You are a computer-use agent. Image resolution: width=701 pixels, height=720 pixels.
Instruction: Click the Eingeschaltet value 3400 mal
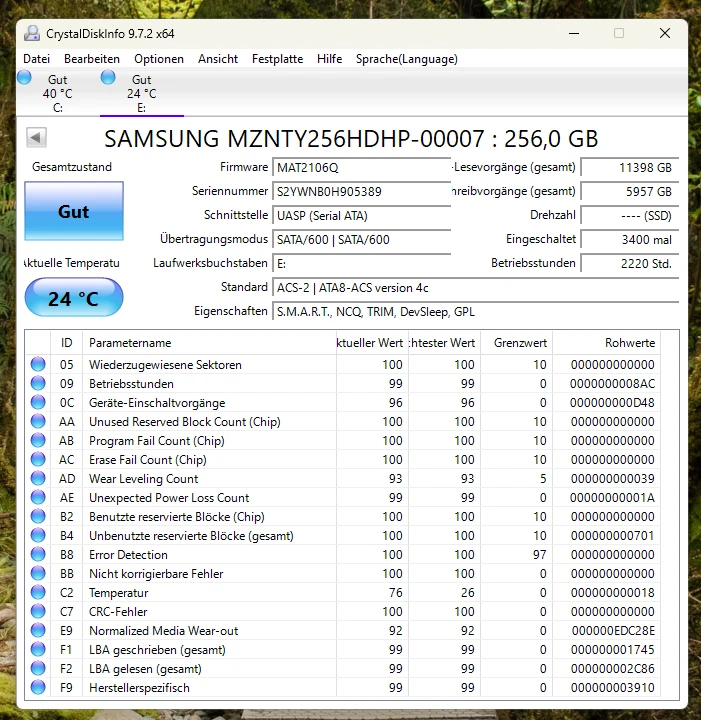coord(630,239)
